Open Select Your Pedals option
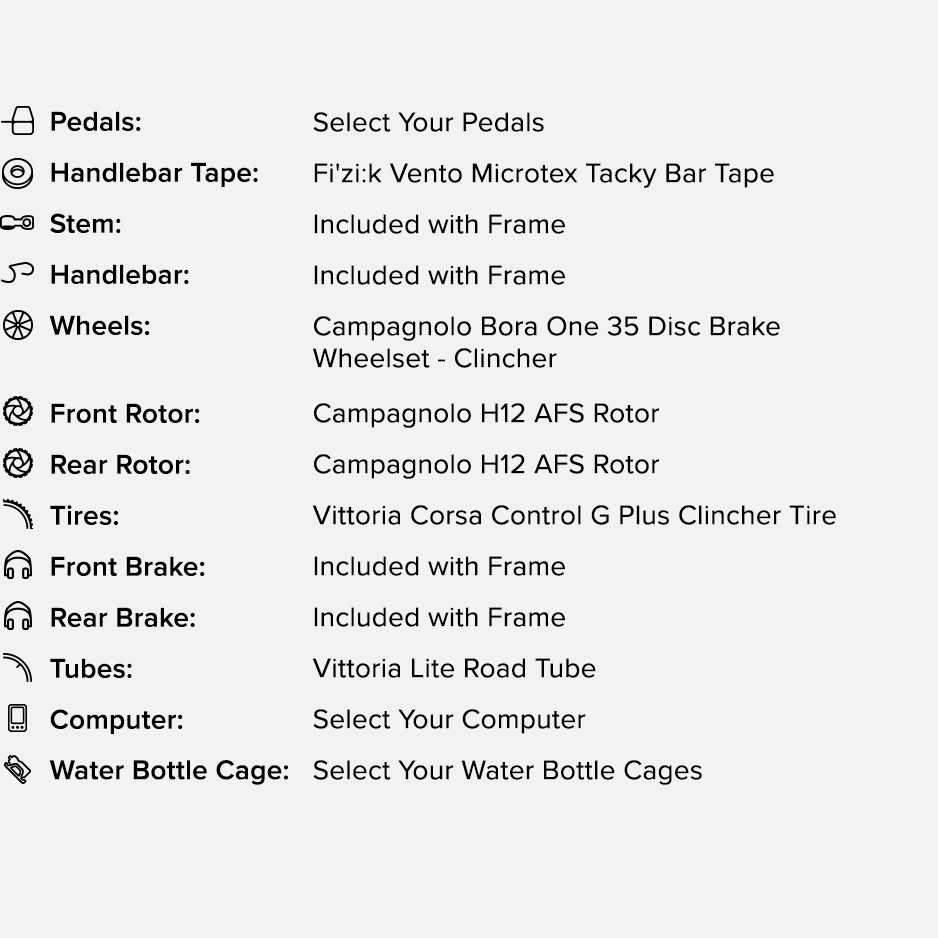 tap(428, 123)
